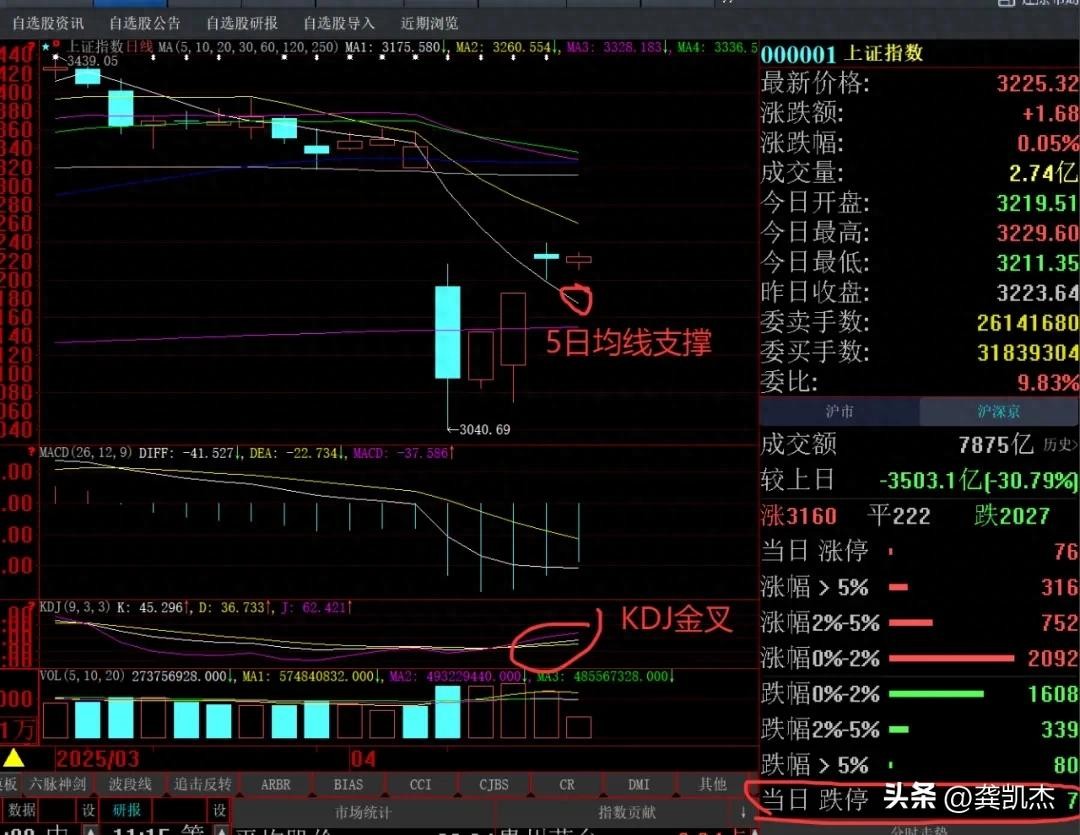Switch to 自选股研报 tab
This screenshot has width=1080, height=835.
click(x=242, y=22)
